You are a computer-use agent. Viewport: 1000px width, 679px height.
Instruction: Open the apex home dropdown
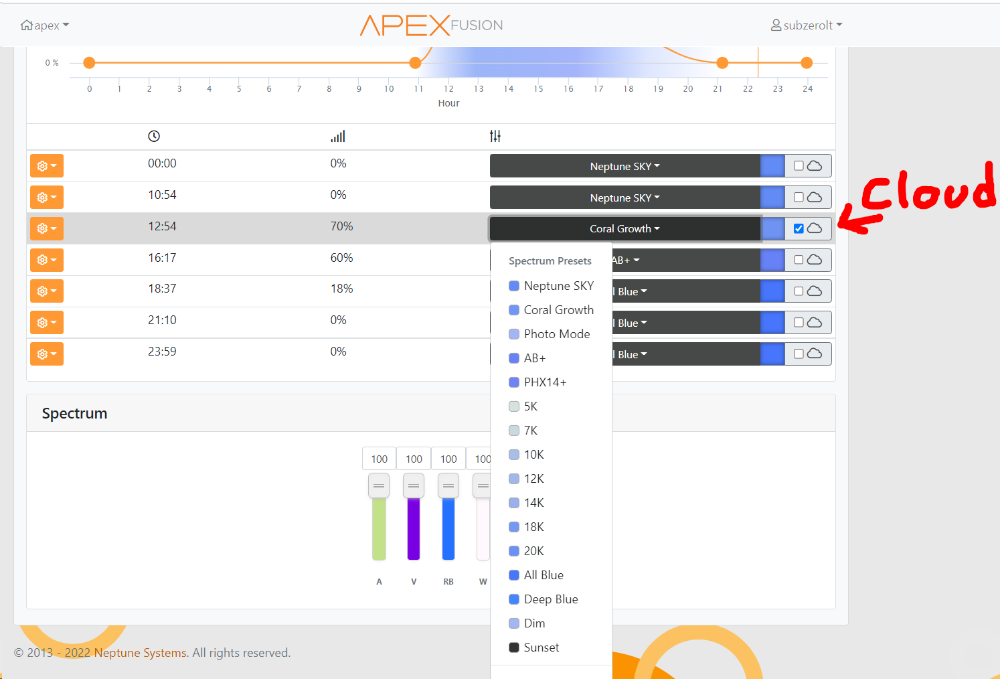[45, 26]
